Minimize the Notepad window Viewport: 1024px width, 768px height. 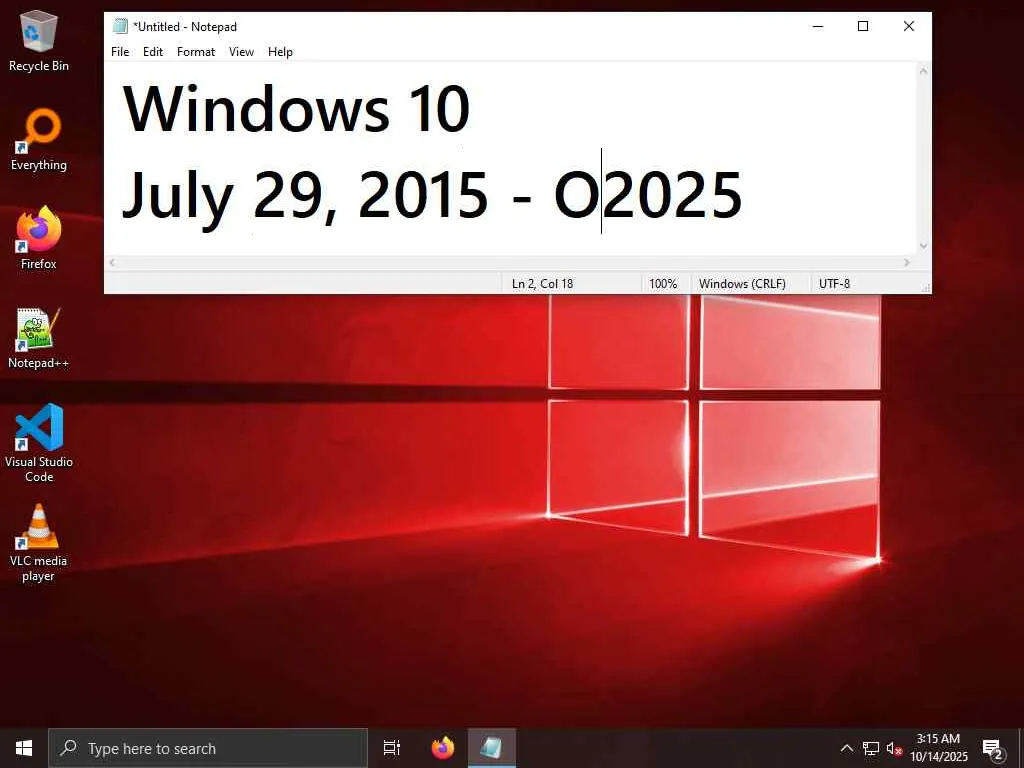pyautogui.click(x=818, y=26)
